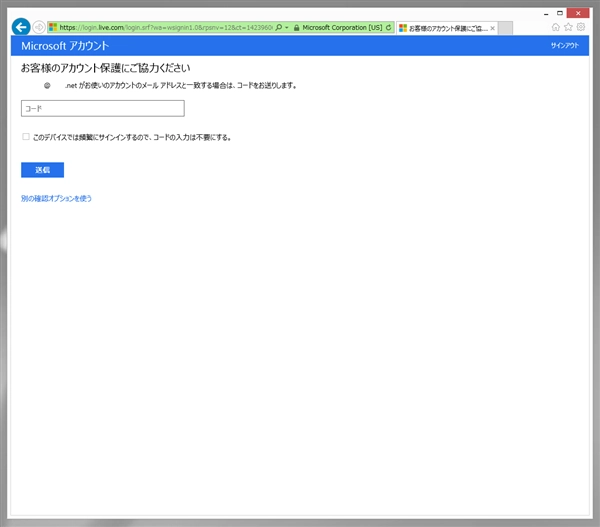Click the コード input field
Image resolution: width=600 pixels, height=527 pixels.
click(103, 108)
